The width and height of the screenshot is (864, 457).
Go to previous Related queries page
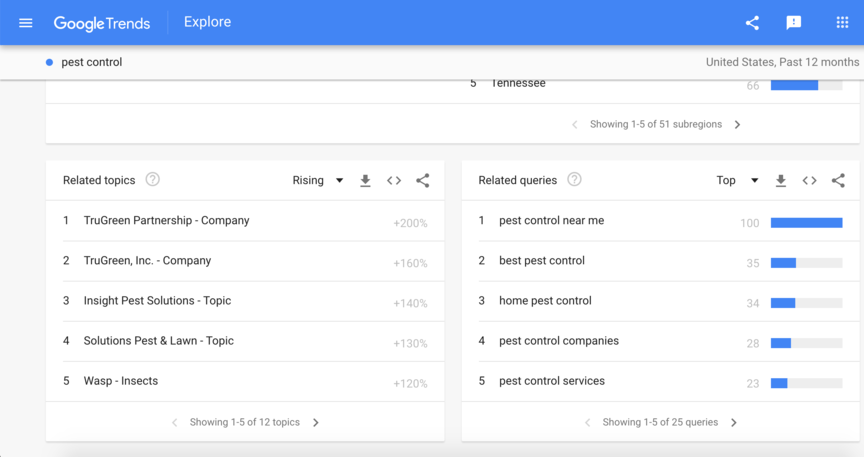587,422
